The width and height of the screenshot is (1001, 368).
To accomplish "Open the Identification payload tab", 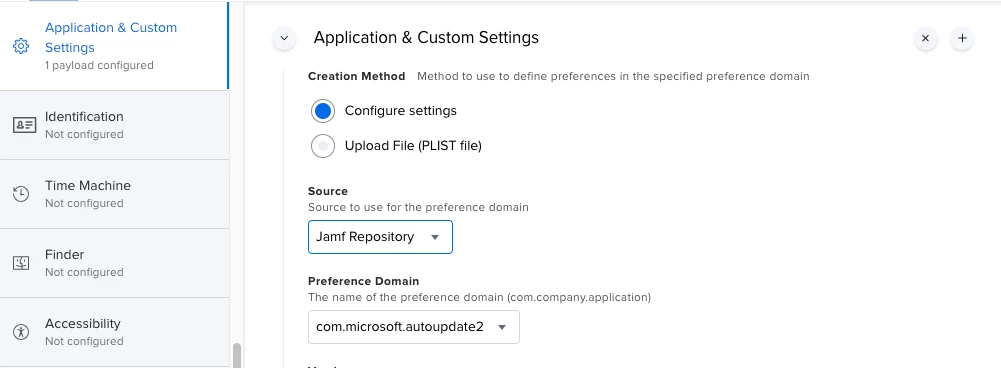I will [x=114, y=125].
